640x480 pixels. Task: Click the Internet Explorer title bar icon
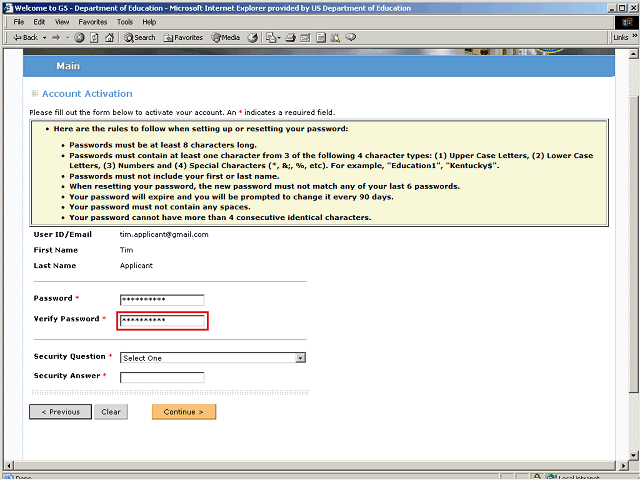coord(8,8)
